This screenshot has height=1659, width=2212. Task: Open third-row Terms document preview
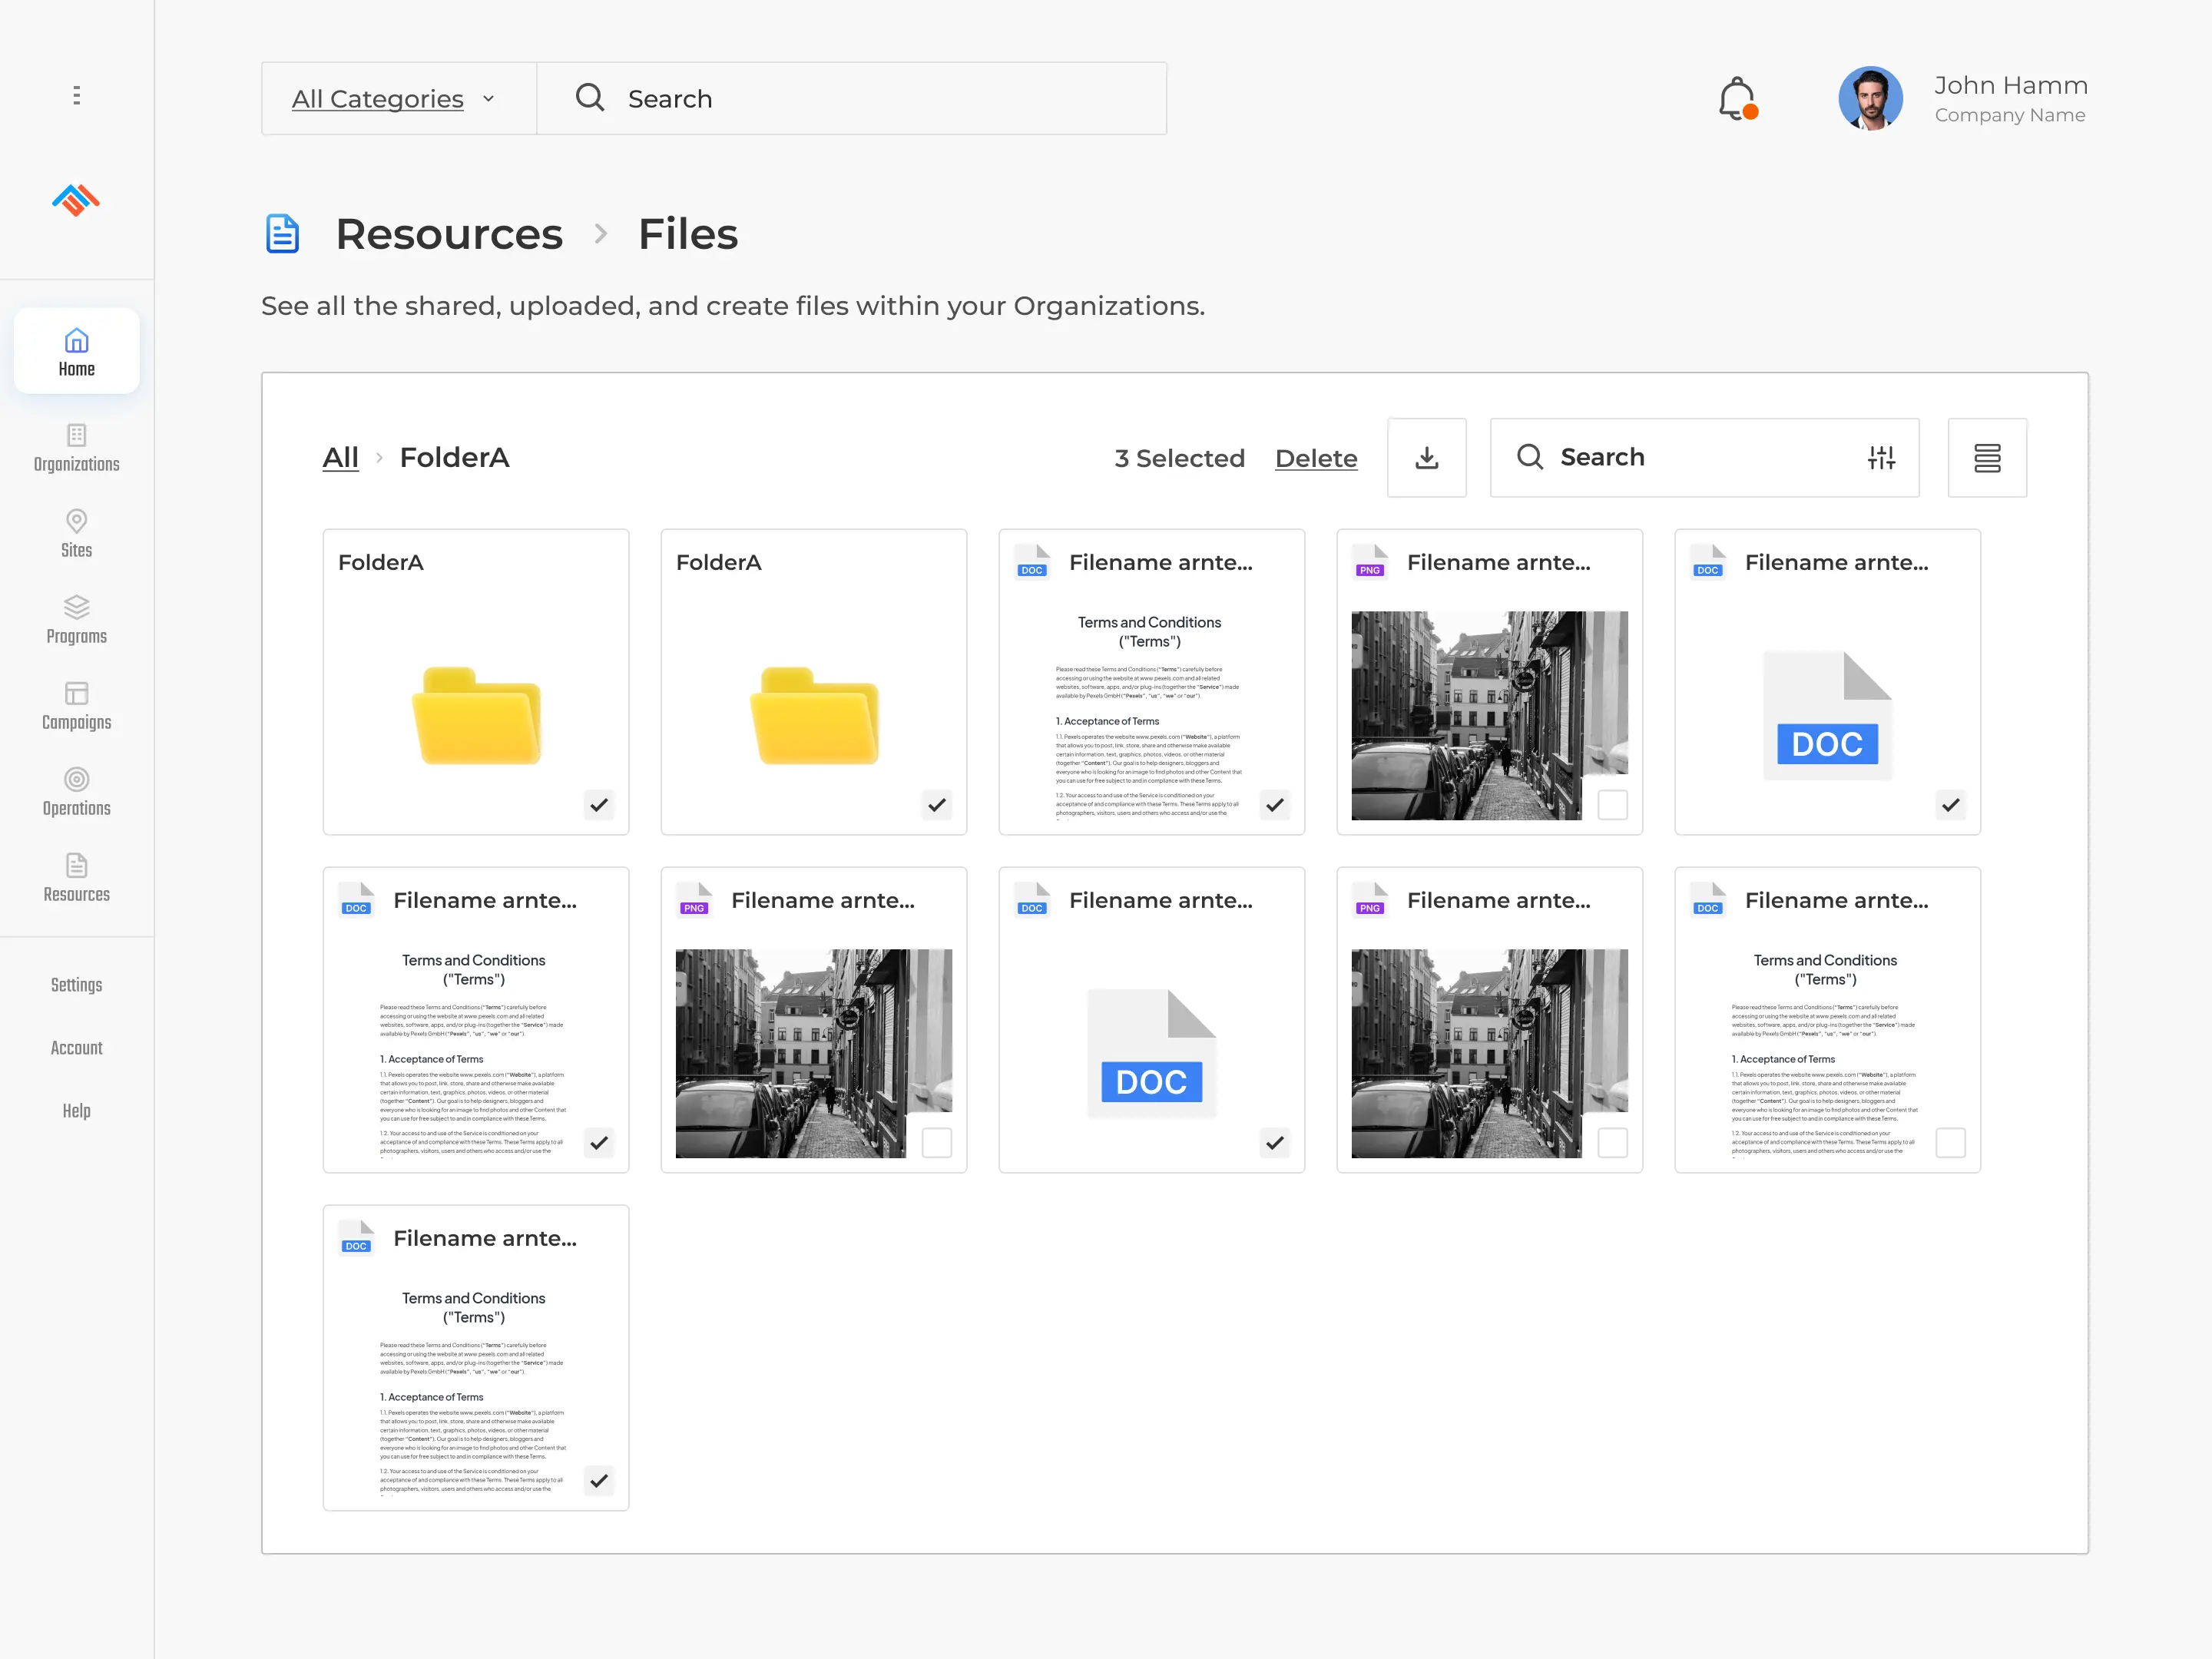(474, 1391)
